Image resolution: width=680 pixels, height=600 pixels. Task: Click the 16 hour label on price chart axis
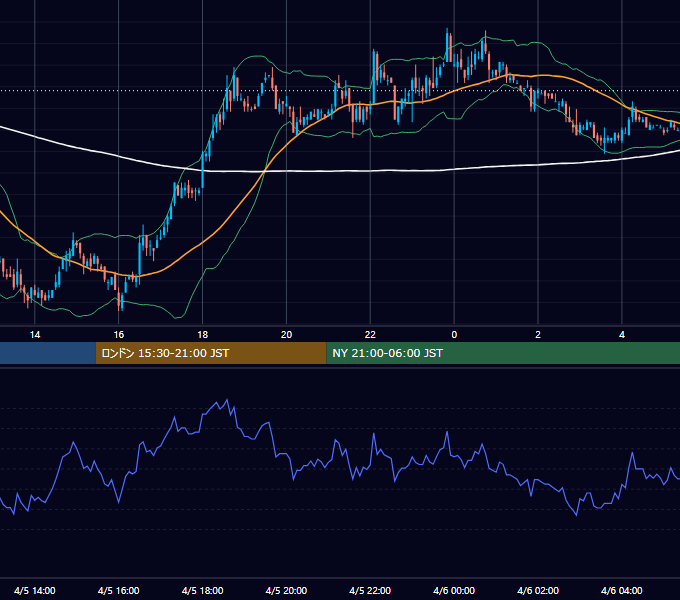118,335
